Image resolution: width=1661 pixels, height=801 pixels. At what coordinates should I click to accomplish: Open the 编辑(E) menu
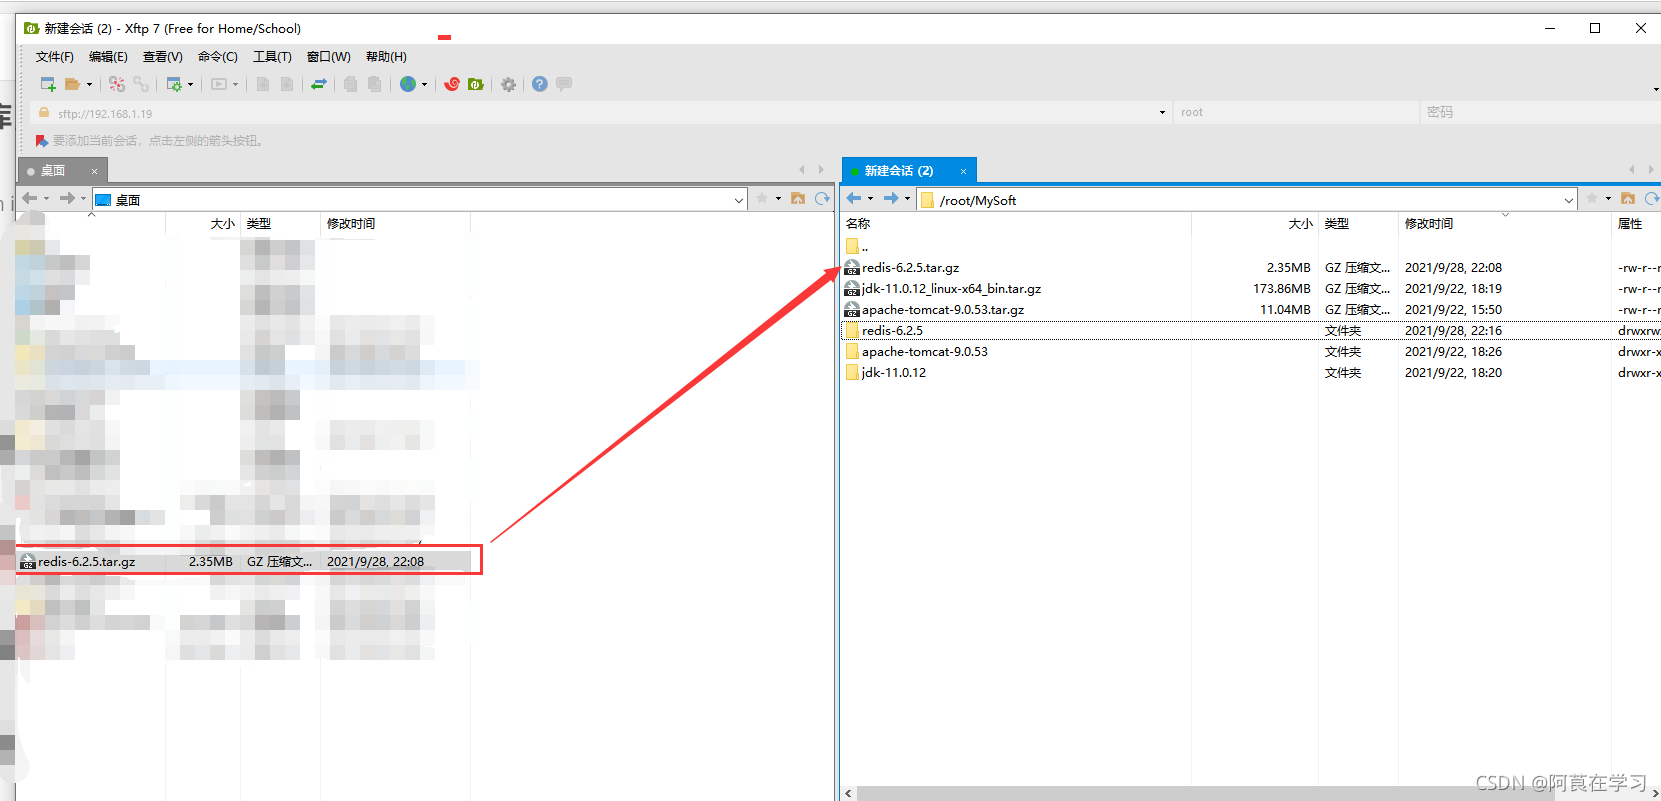tap(108, 57)
